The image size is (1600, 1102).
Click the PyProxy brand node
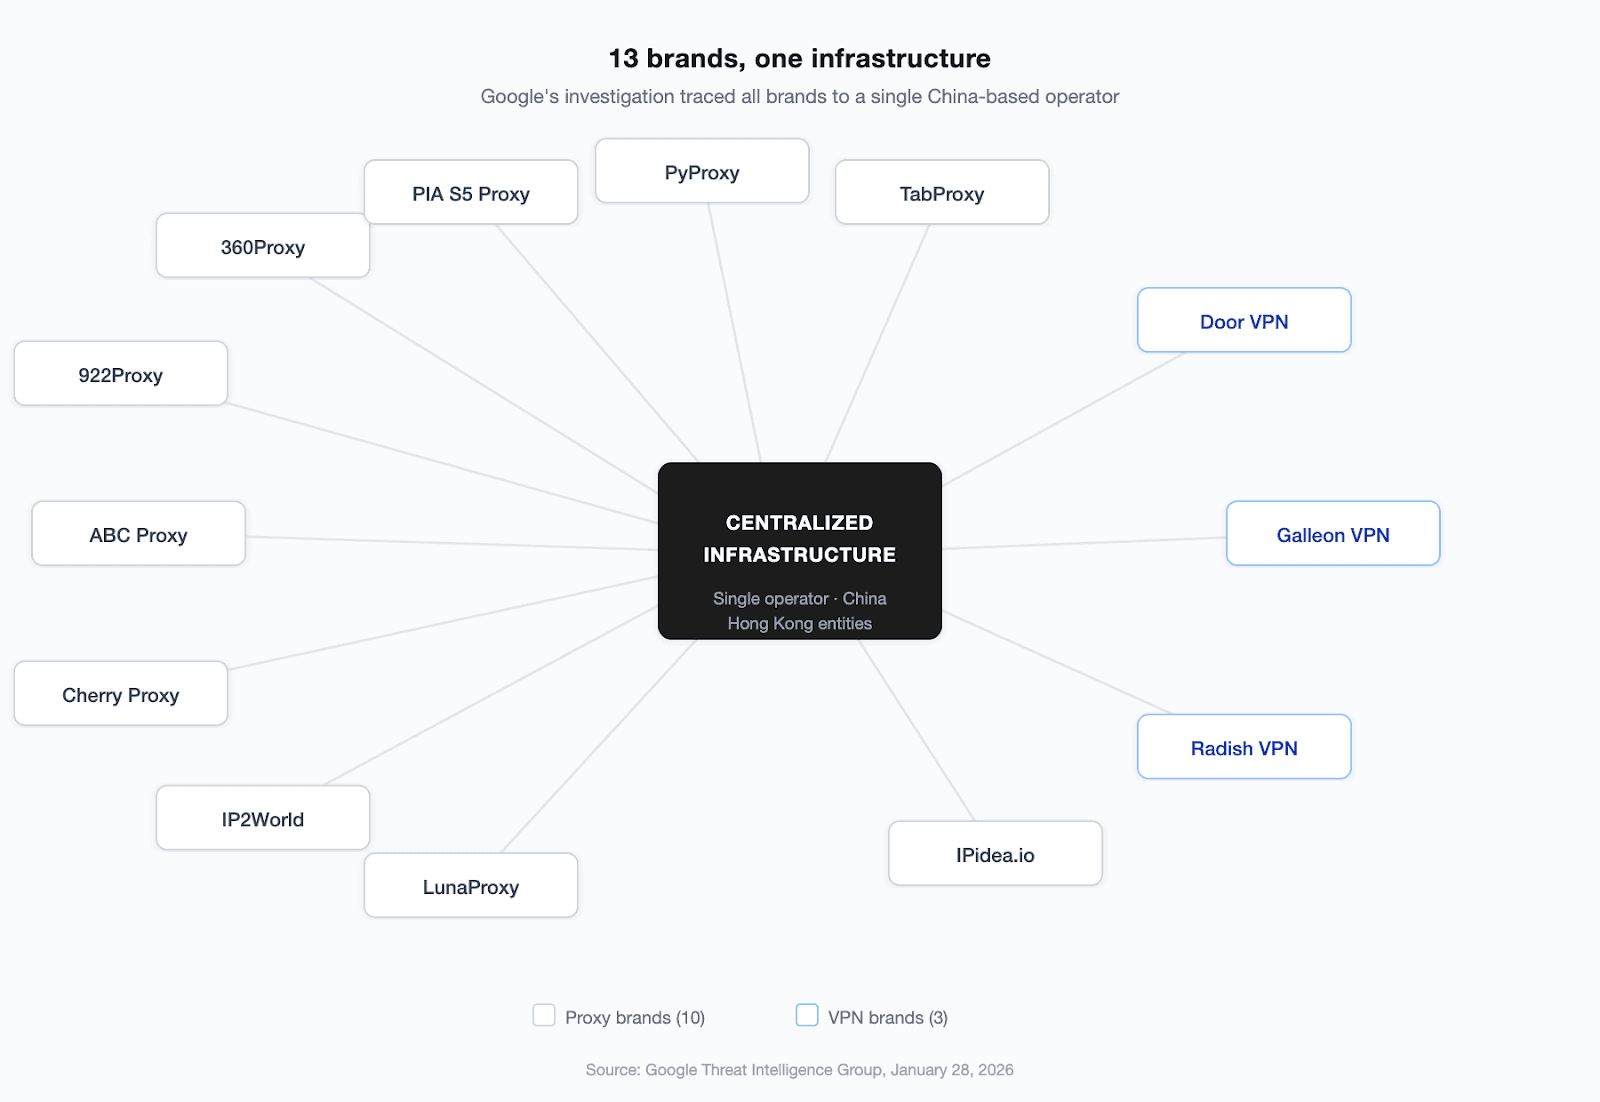click(702, 171)
